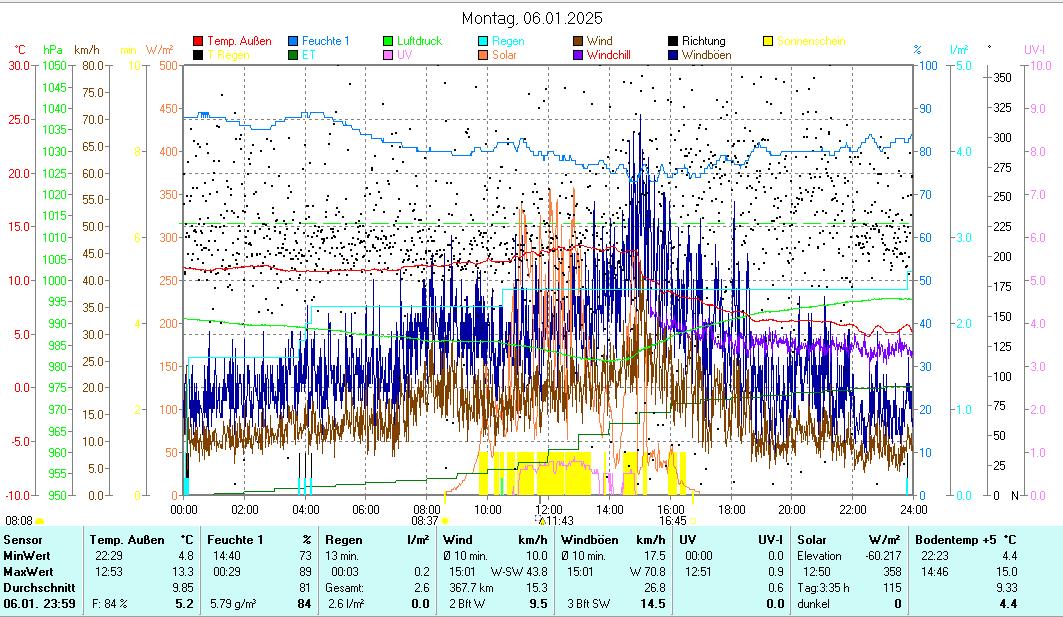Image resolution: width=1063 pixels, height=617 pixels.
Task: Click the Windböen column header in table
Action: (593, 539)
